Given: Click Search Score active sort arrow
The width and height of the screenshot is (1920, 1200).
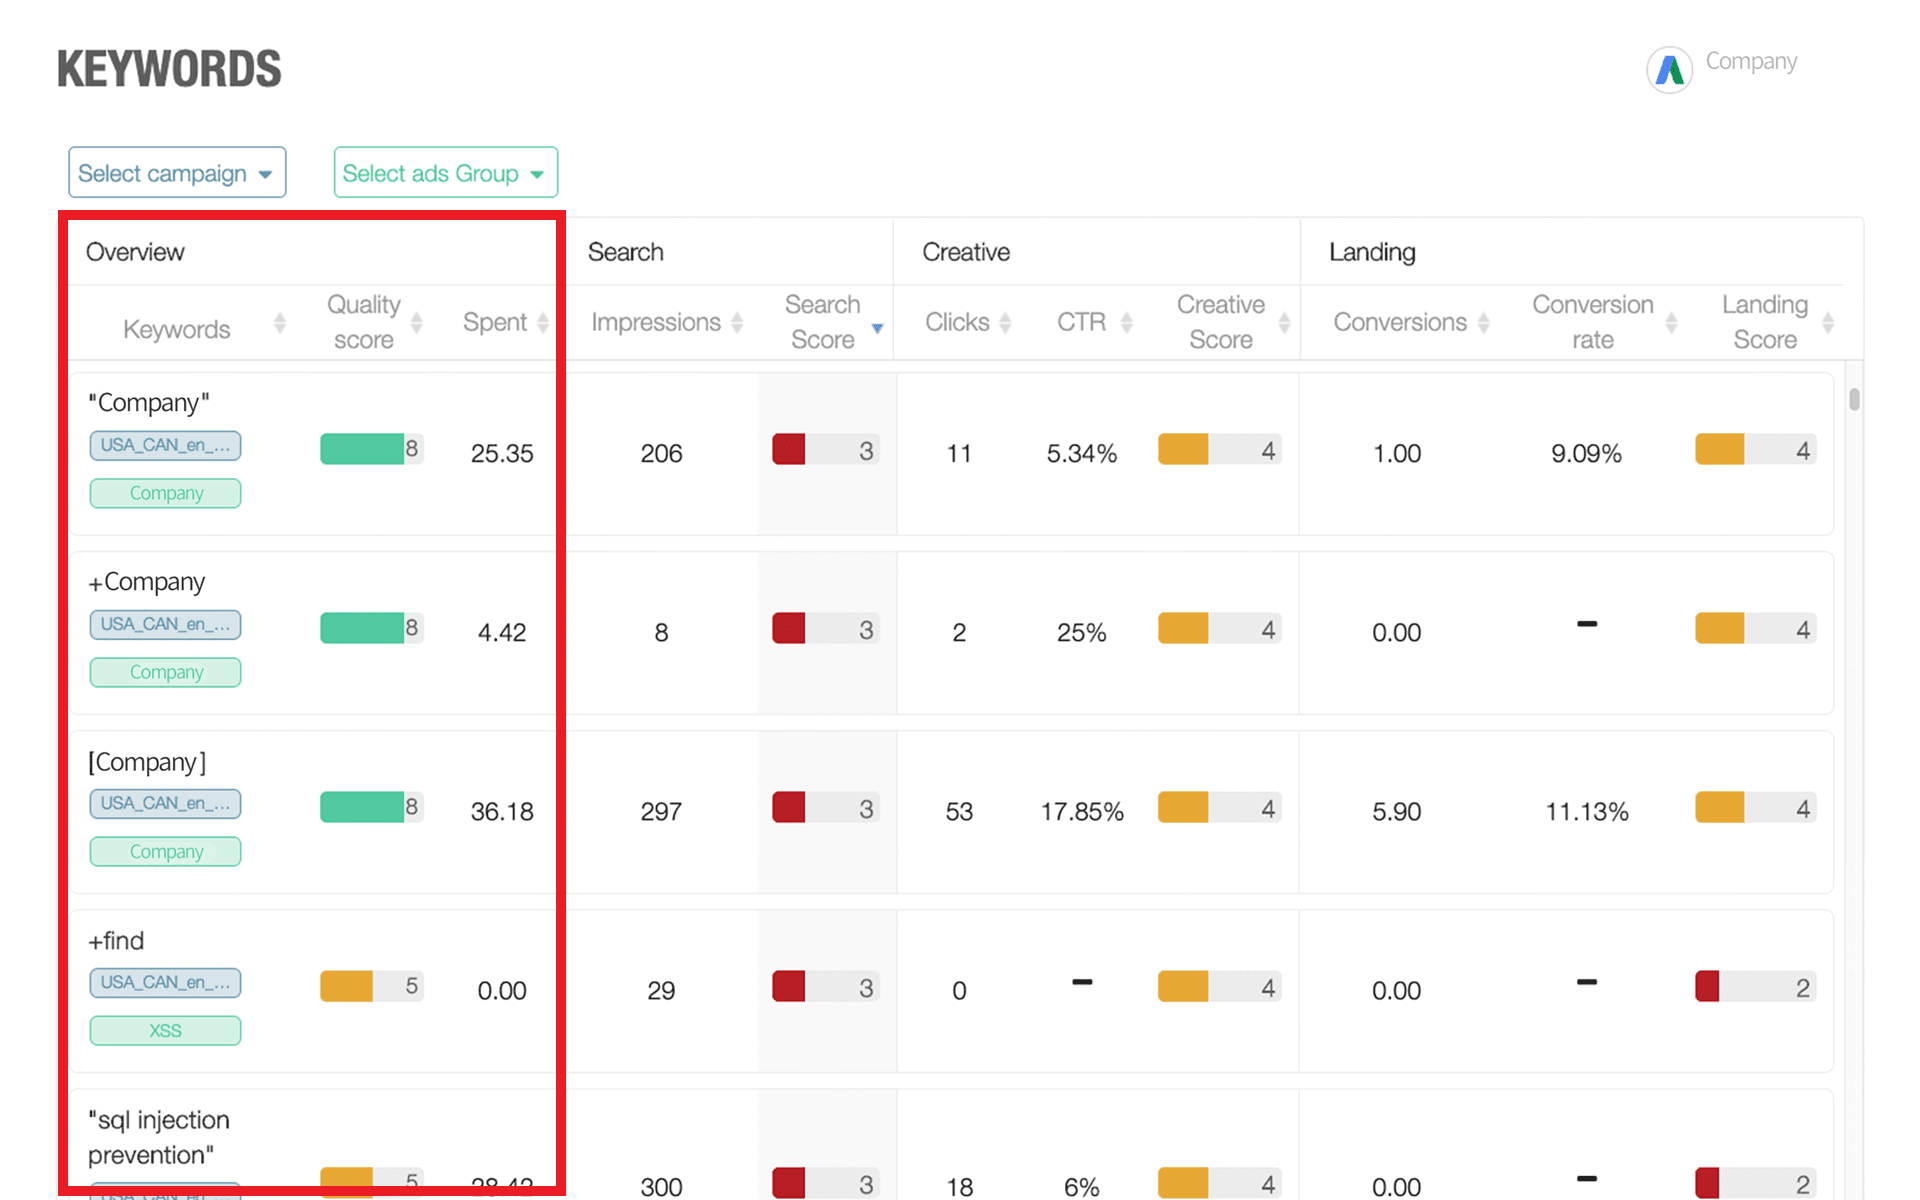Looking at the screenshot, I should (877, 328).
